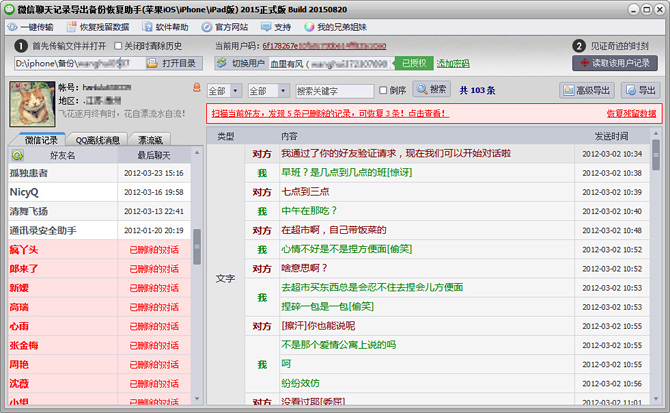
Task: Click the 读取该用户记录 button
Action: tap(615, 63)
